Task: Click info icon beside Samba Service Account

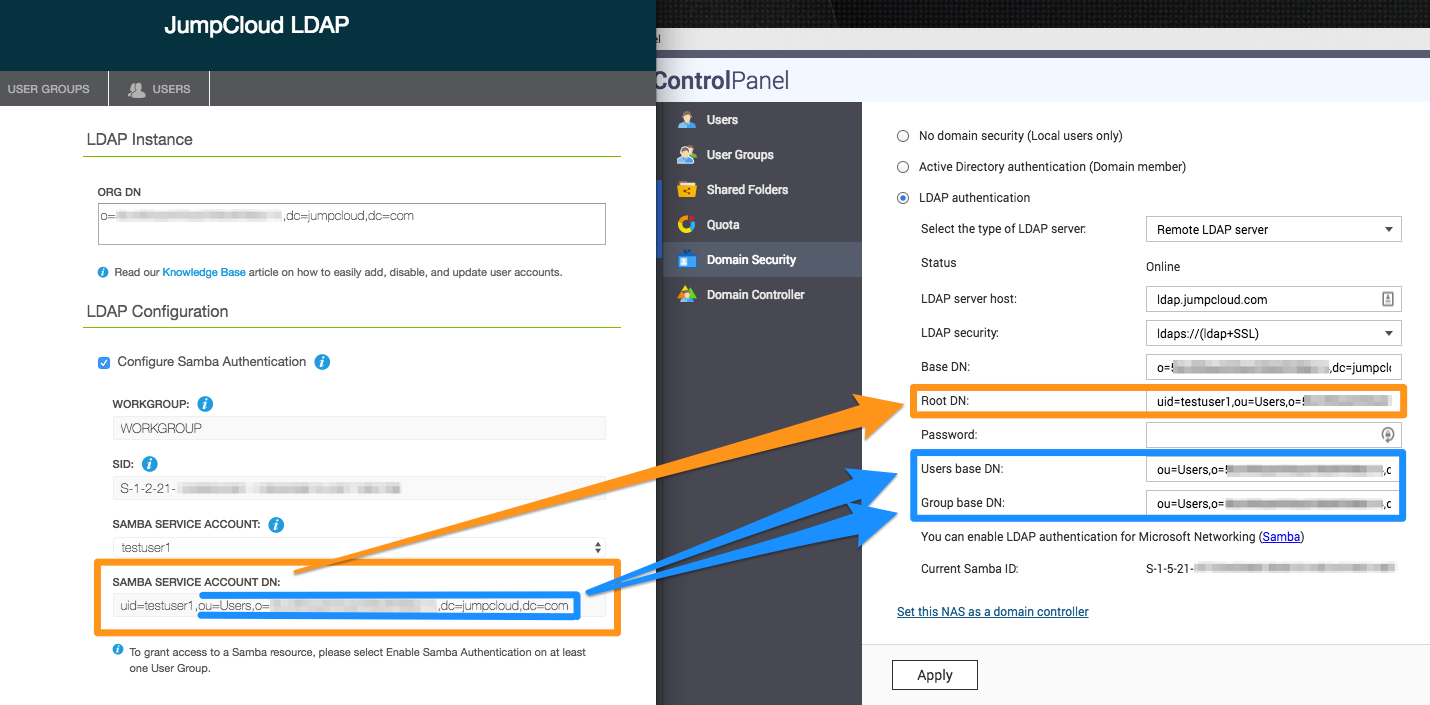Action: point(276,524)
